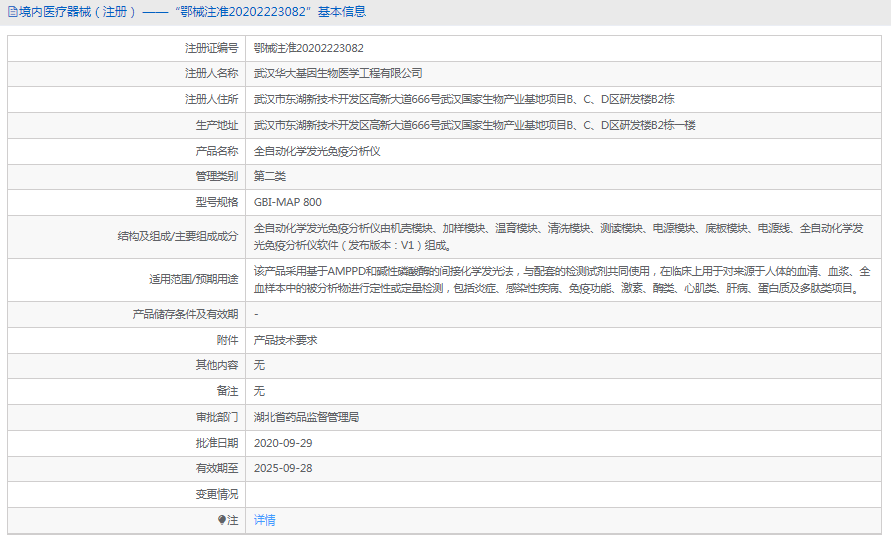This screenshot has height=540, width=891.
Task: Click the document icon before 境内医疗器械 heading
Action: tap(13, 12)
